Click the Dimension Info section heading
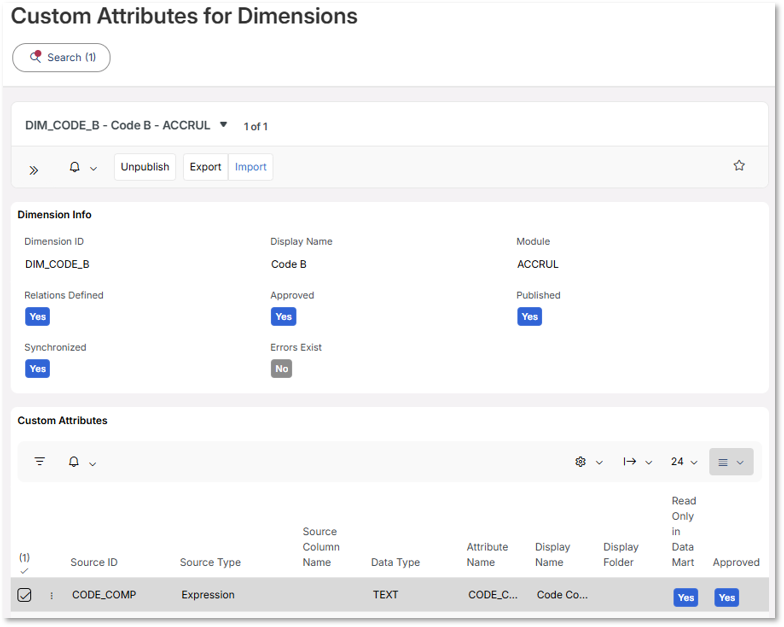Image resolution: width=784 pixels, height=627 pixels. [x=54, y=214]
